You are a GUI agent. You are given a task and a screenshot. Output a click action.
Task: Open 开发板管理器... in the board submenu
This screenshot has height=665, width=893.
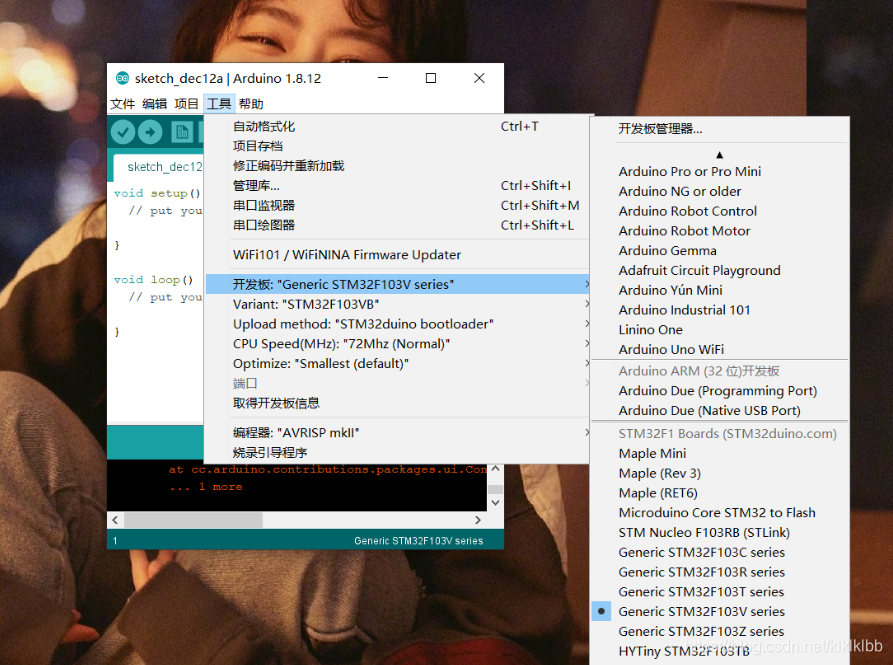point(720,129)
